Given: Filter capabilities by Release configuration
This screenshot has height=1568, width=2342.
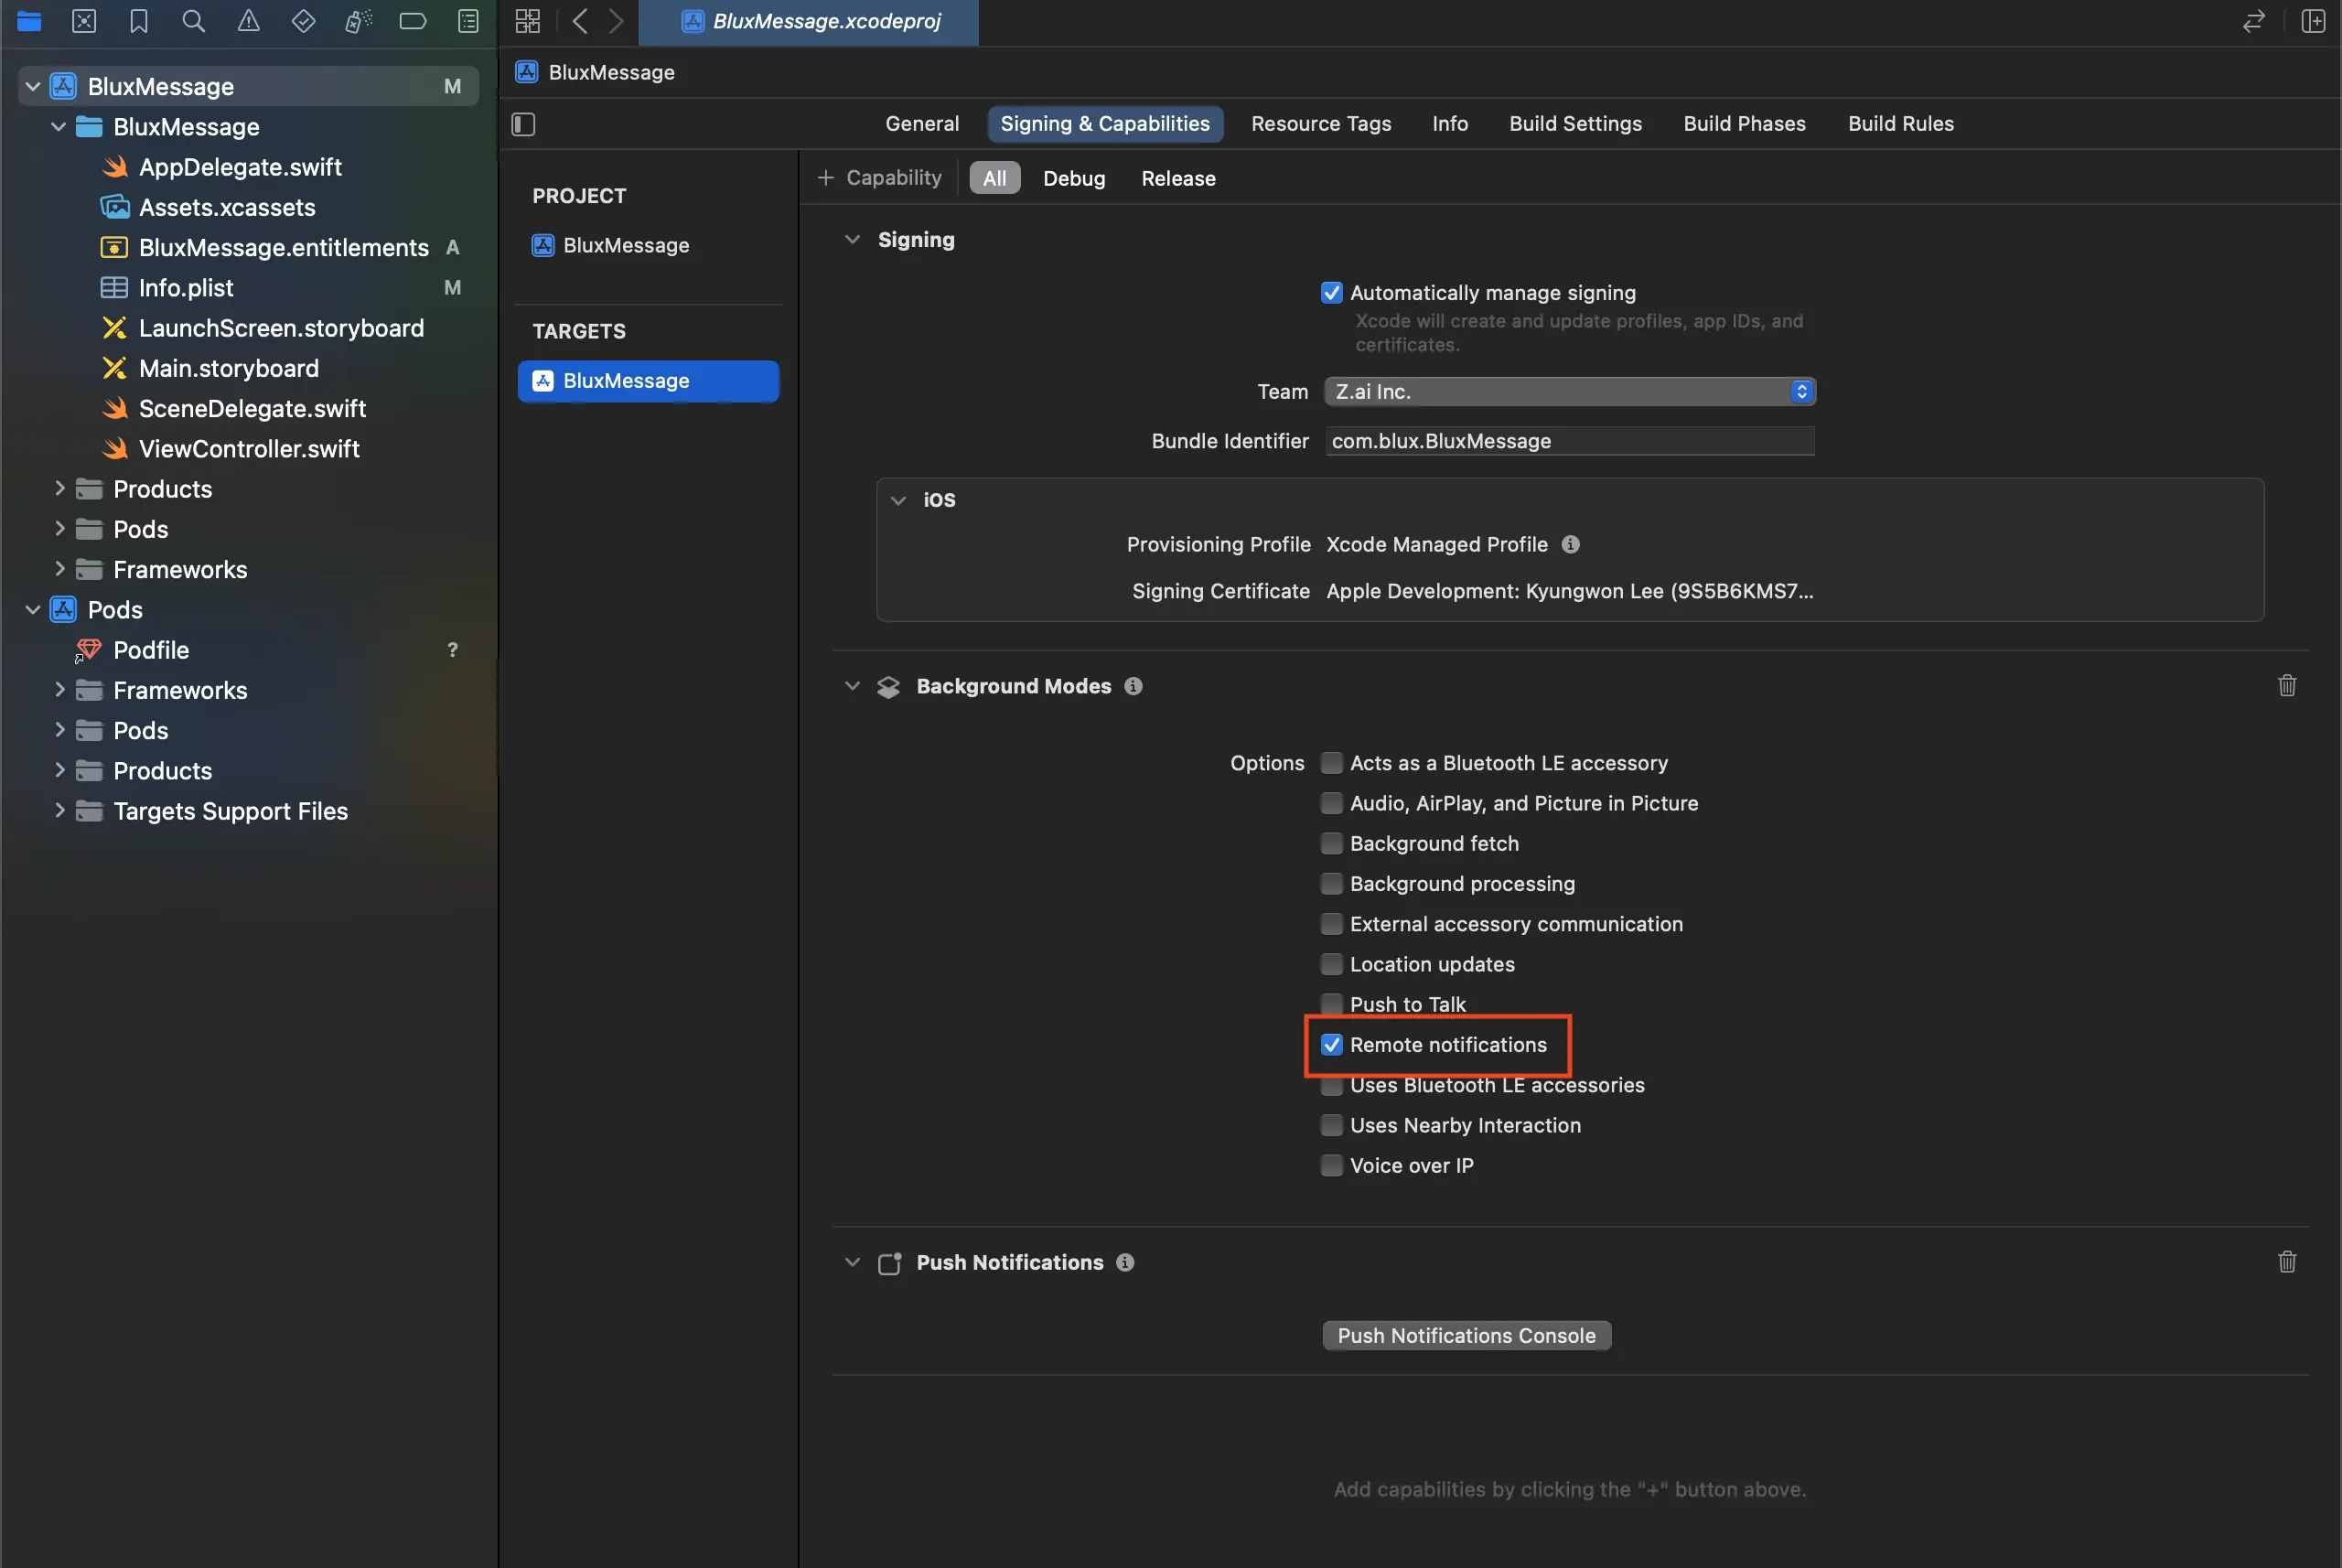Looking at the screenshot, I should (x=1178, y=178).
